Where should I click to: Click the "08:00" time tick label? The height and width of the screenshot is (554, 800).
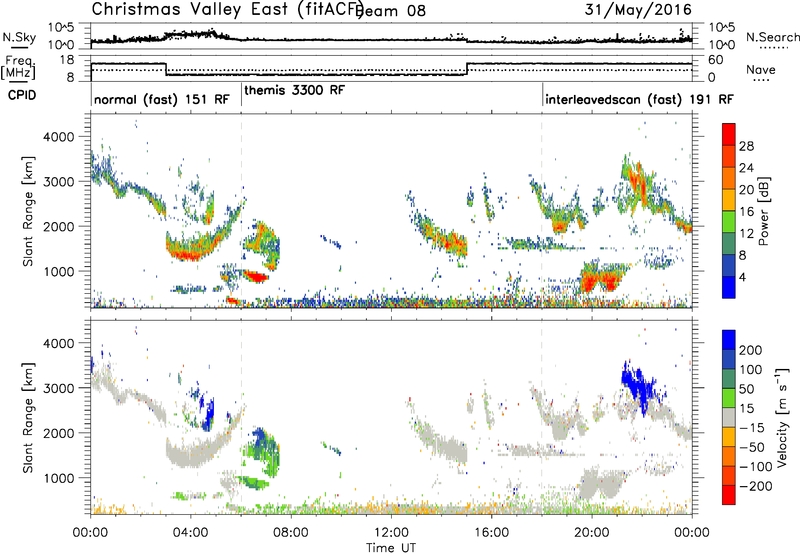pyautogui.click(x=291, y=533)
